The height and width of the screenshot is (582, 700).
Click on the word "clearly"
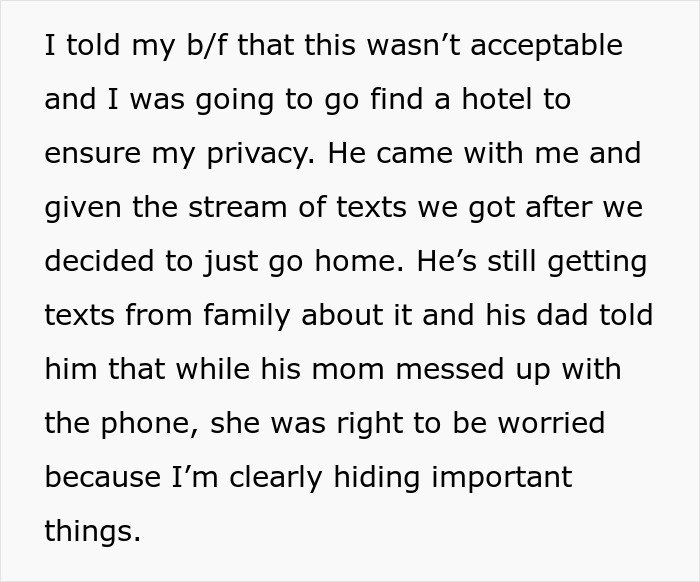(275, 478)
